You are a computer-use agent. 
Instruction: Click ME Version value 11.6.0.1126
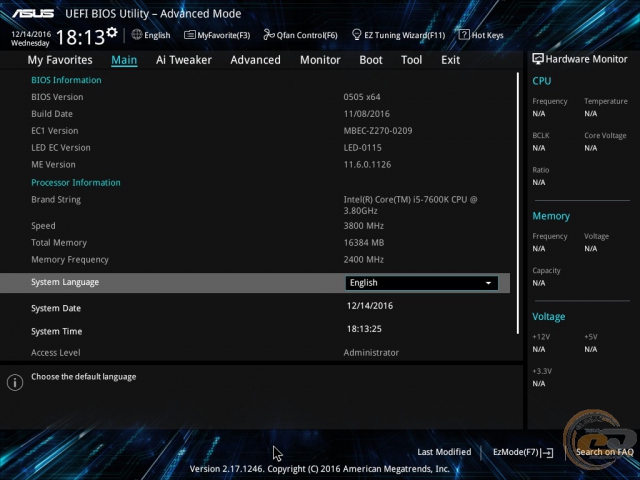(367, 164)
